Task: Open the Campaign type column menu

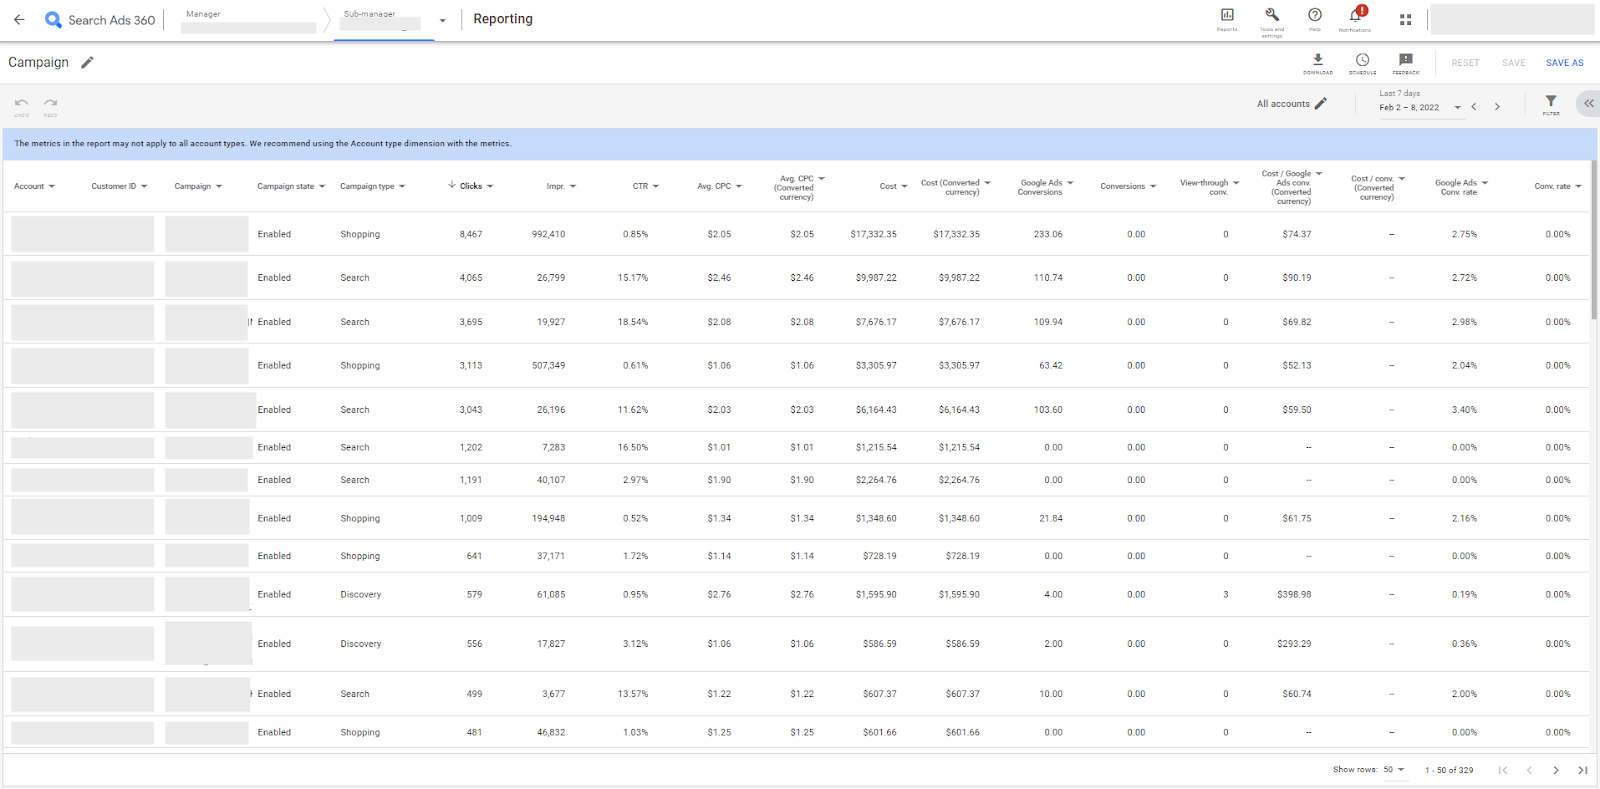Action: tap(402, 187)
